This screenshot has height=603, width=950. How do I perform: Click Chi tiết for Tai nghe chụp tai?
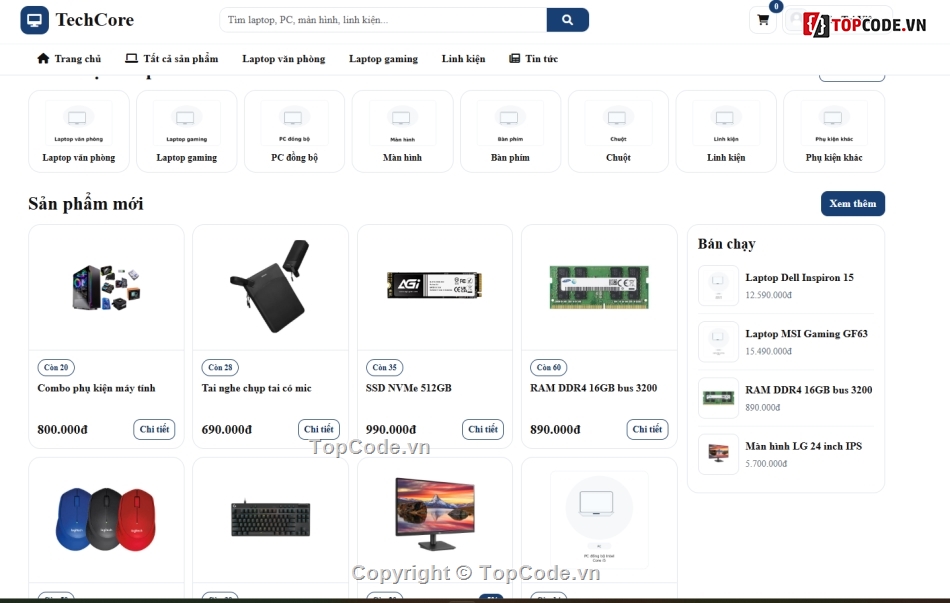[319, 429]
